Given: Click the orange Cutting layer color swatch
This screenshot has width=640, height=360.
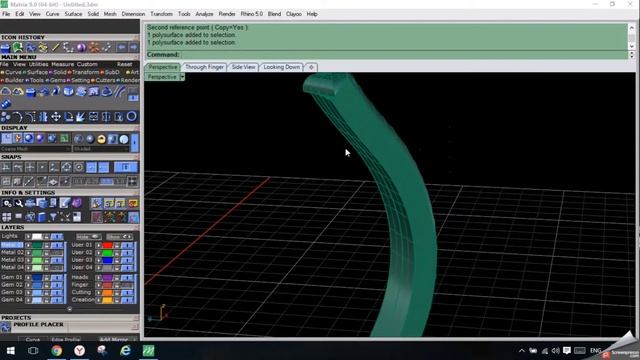Looking at the screenshot, I should [x=107, y=293].
